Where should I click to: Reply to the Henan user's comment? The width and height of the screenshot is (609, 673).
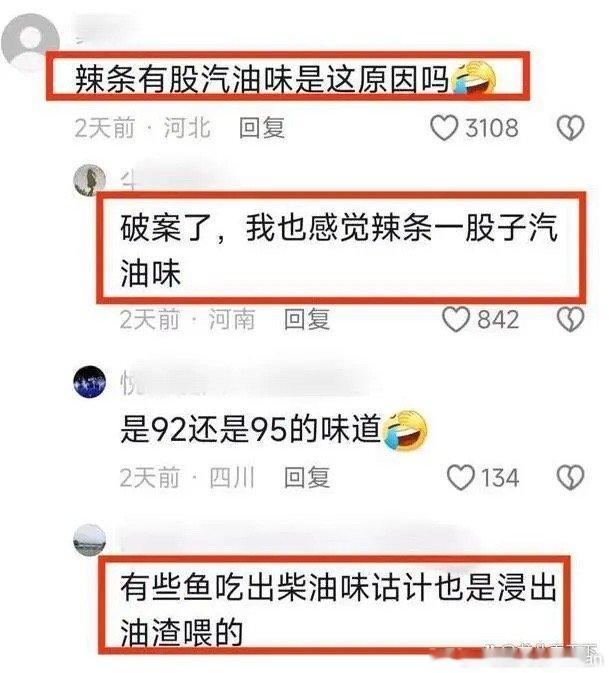coord(307,319)
